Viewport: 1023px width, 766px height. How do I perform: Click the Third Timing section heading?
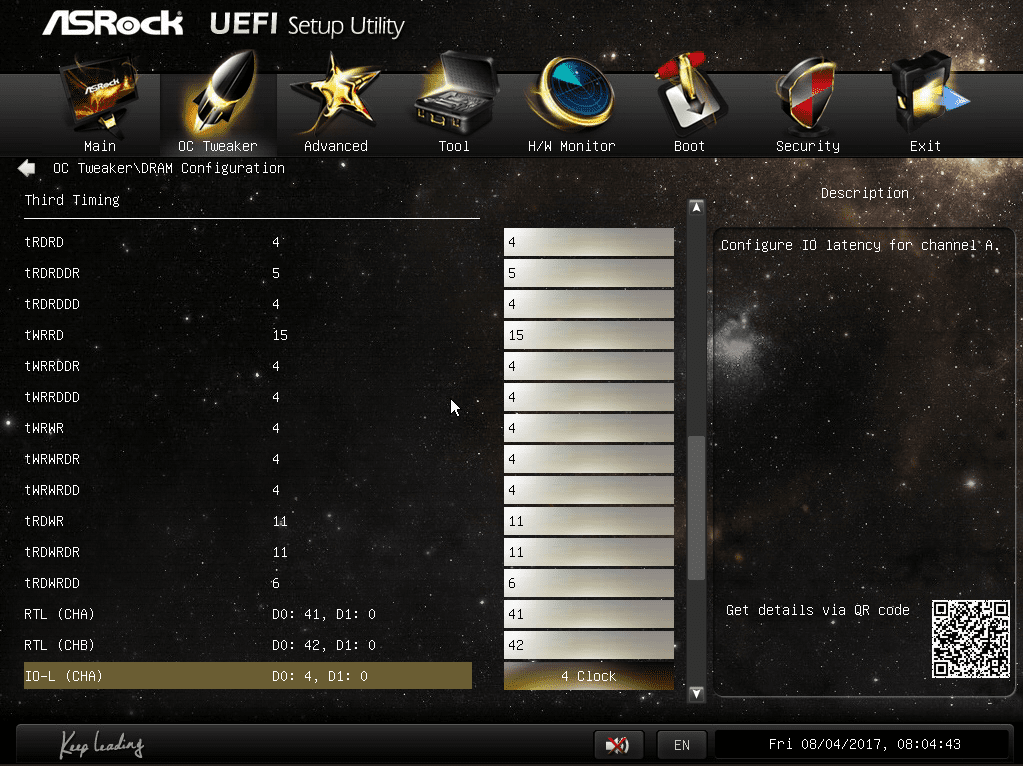click(x=72, y=200)
